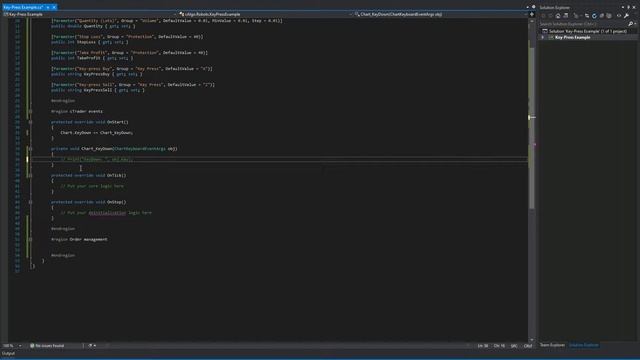Close the Key-Press Example.cs tab
The image size is (640, 360).
coord(54,7)
